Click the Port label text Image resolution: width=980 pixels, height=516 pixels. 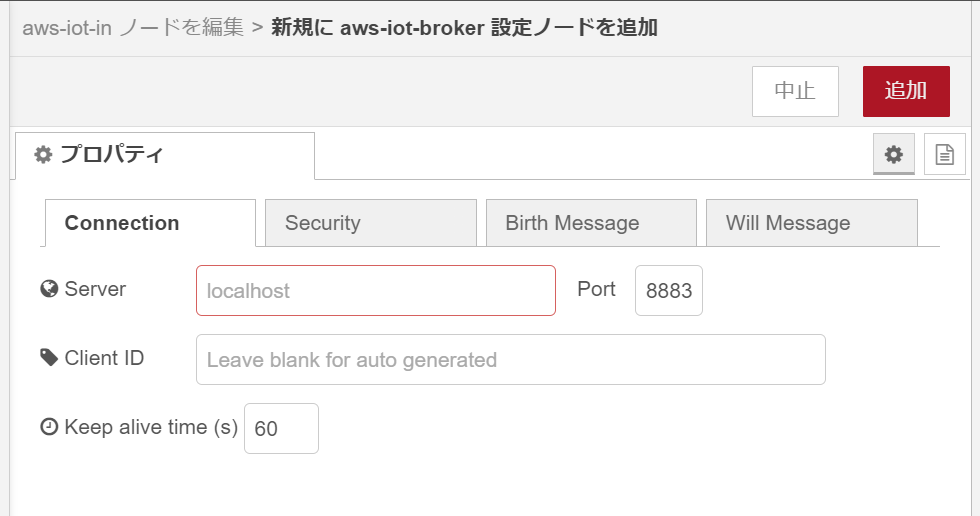click(x=596, y=289)
